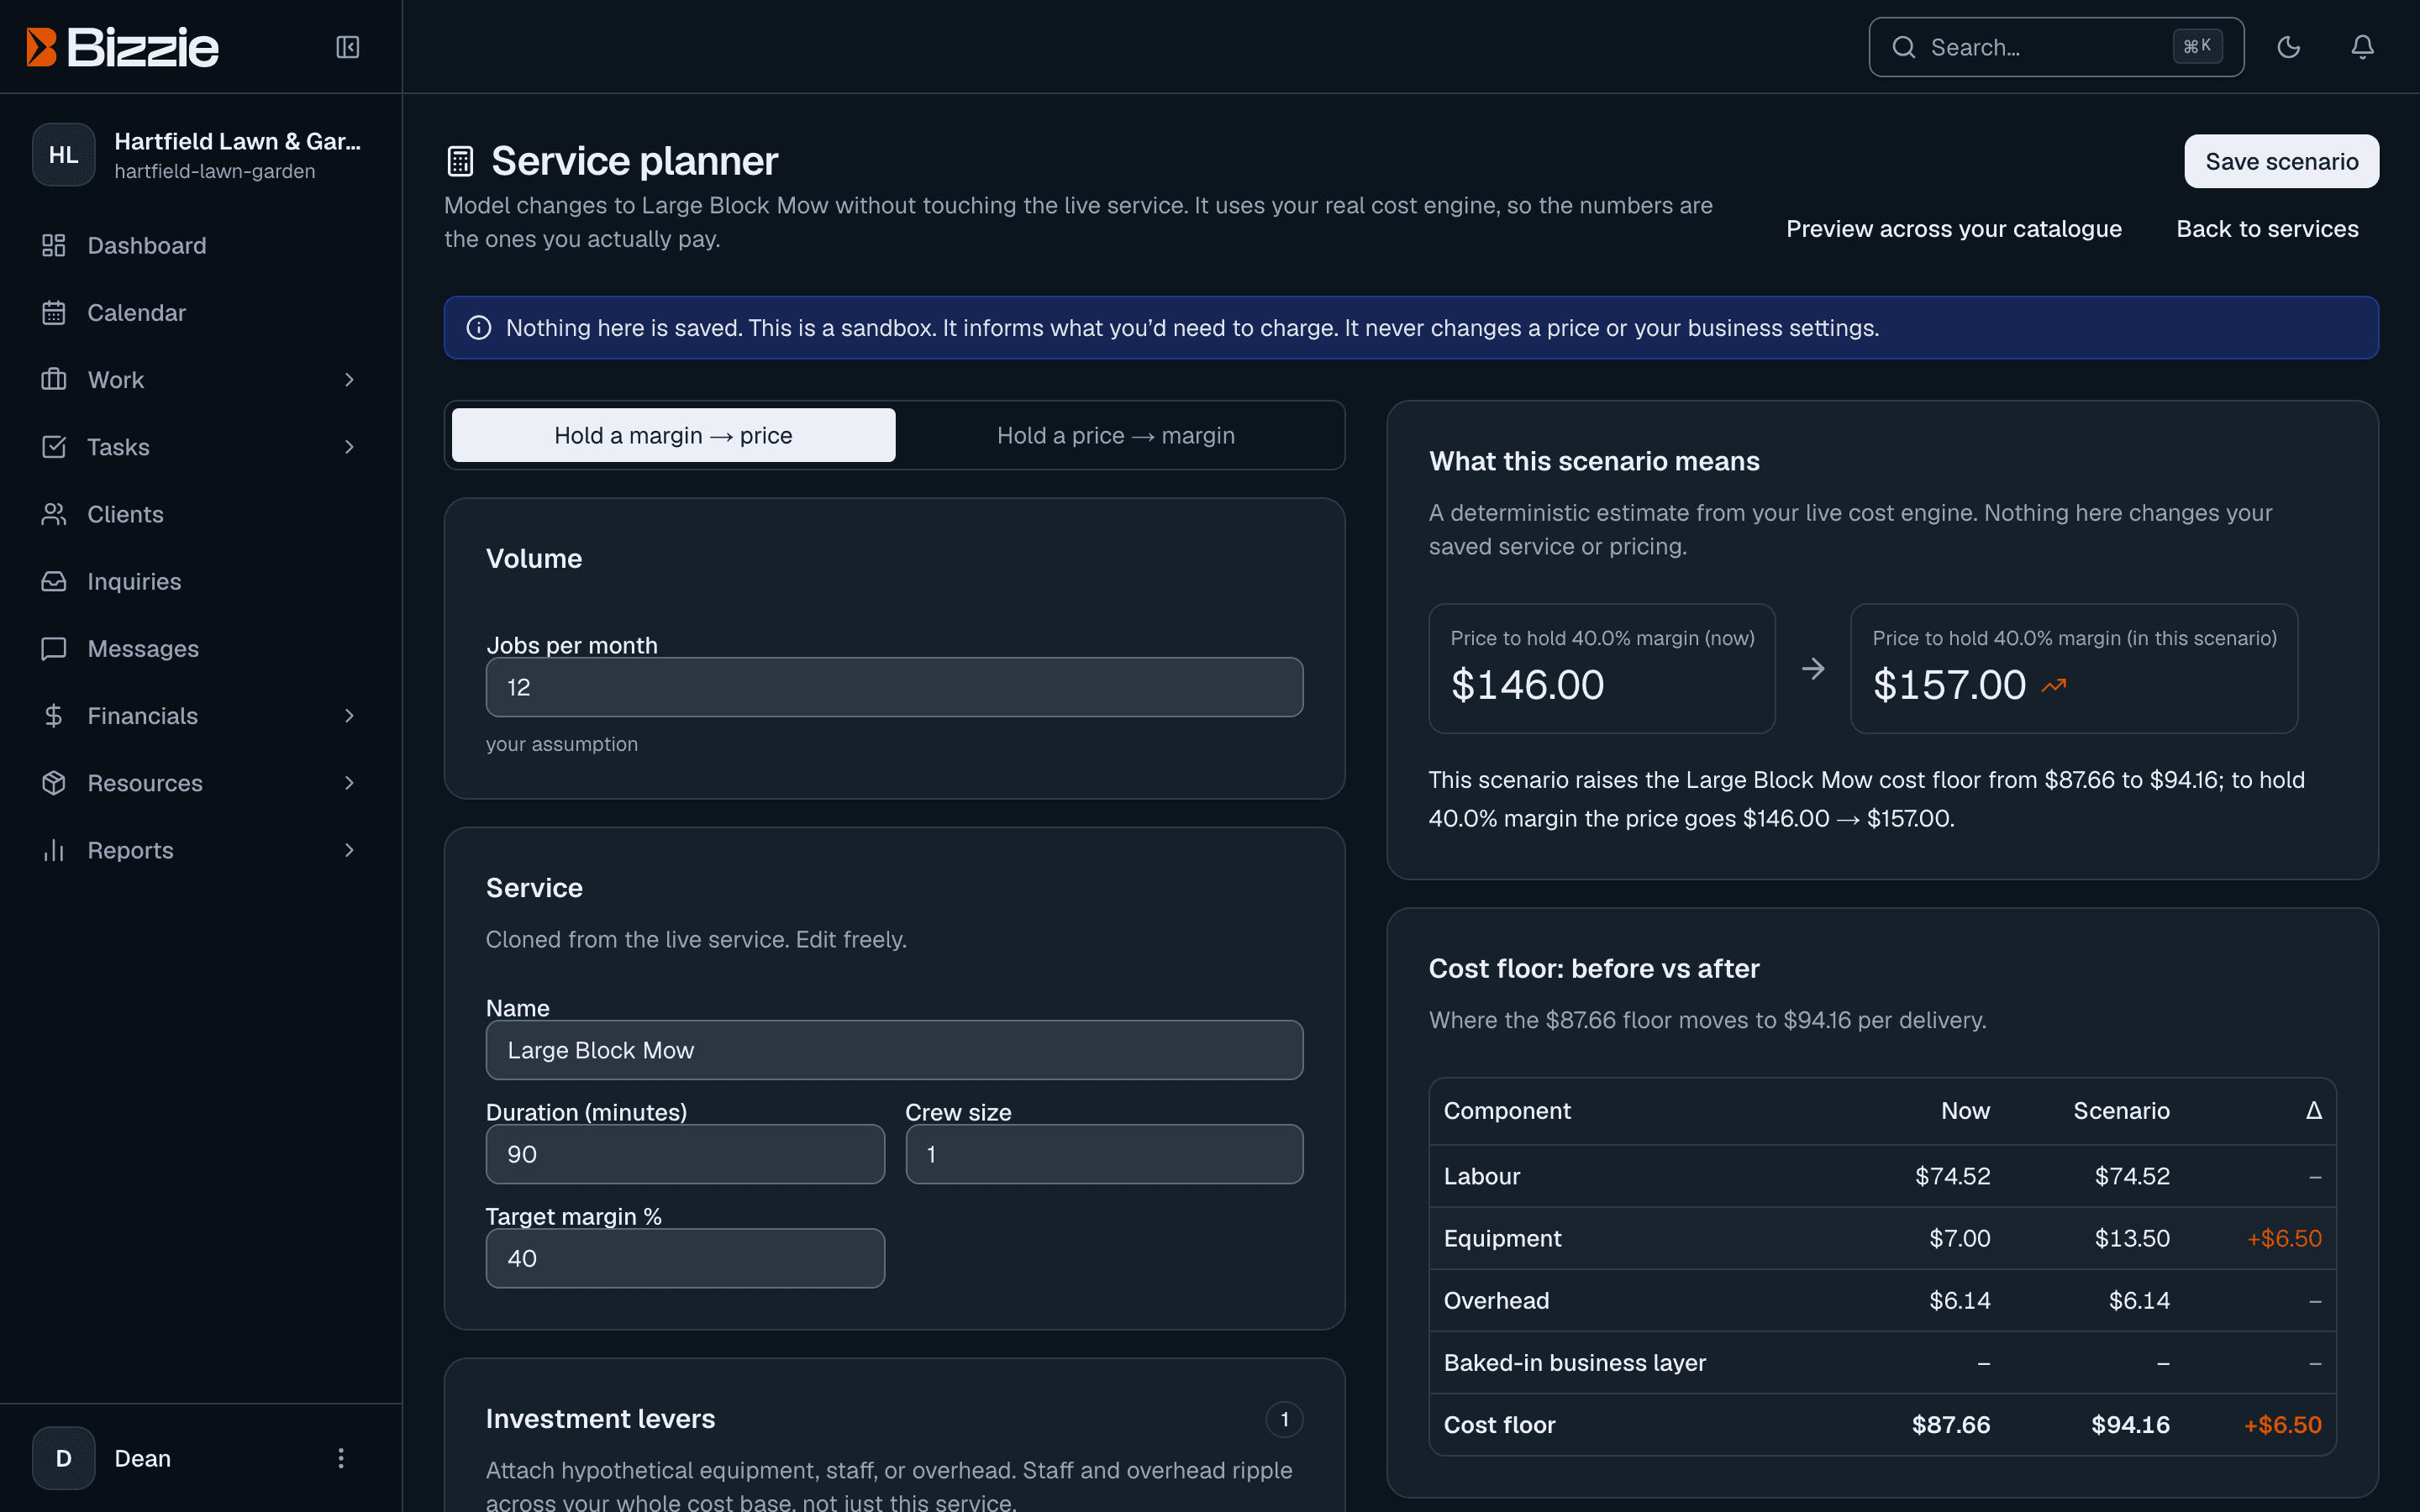This screenshot has height=1512, width=2420.
Task: Click the Clients people icon
Action: point(54,514)
